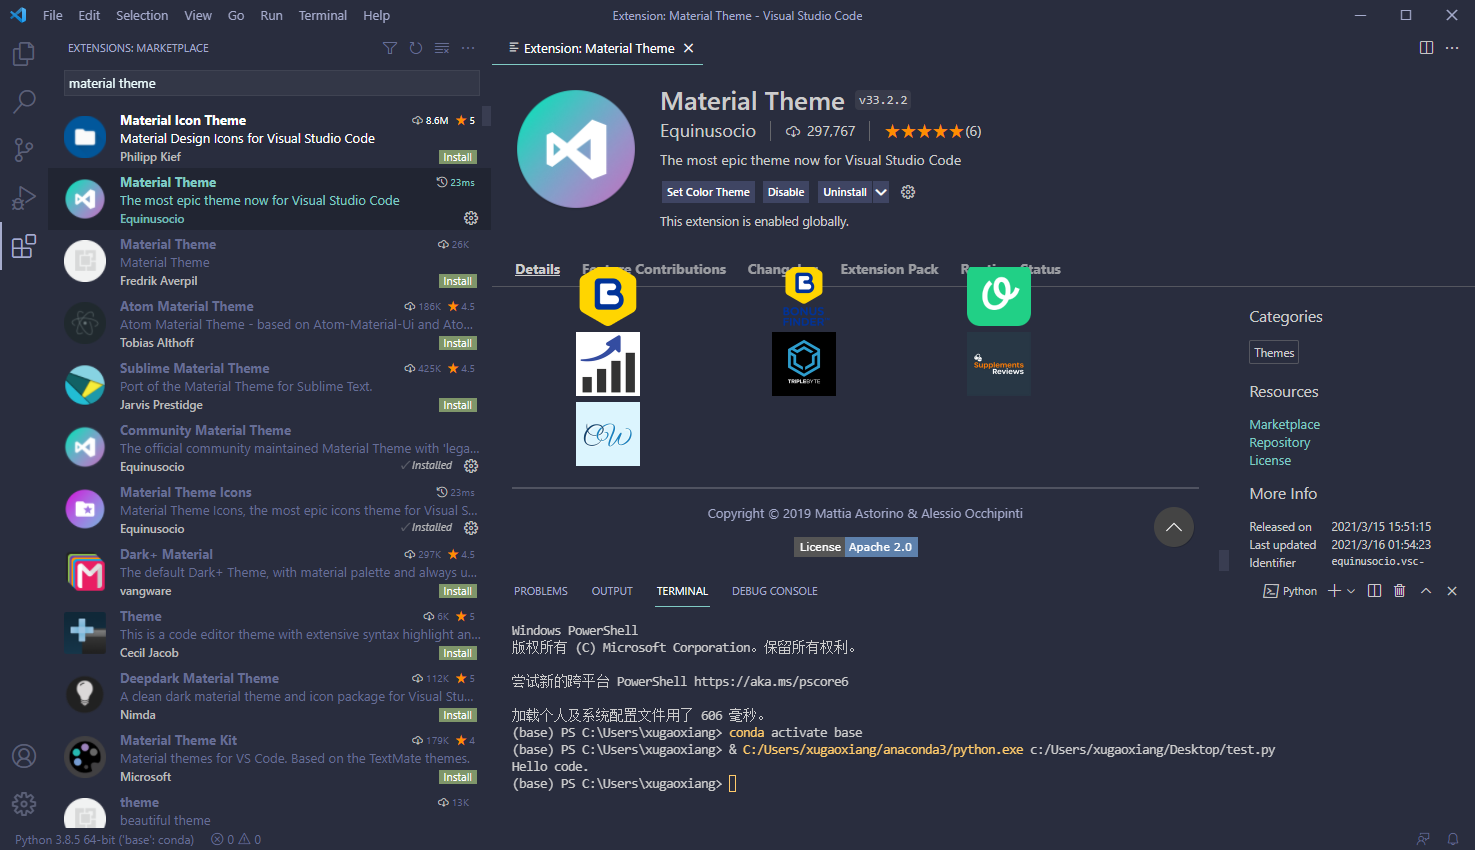Open the Source Control view

(24, 149)
